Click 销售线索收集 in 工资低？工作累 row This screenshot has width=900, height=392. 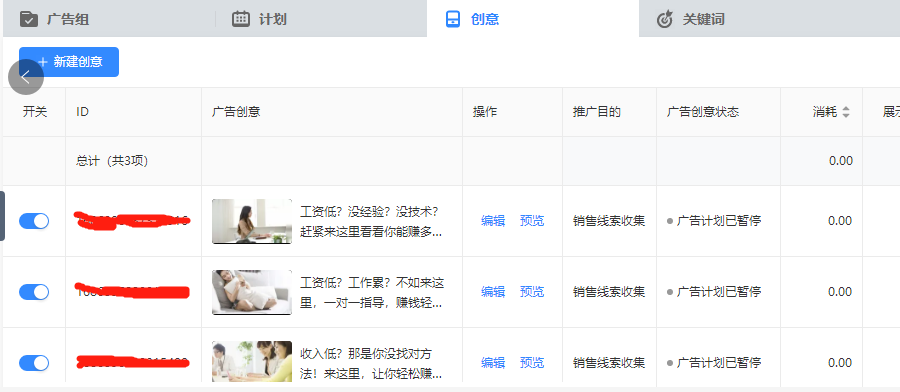(x=609, y=292)
